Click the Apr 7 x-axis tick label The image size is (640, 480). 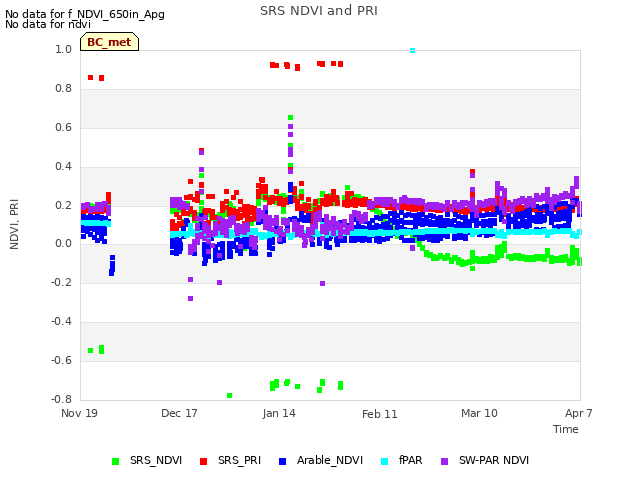click(578, 413)
